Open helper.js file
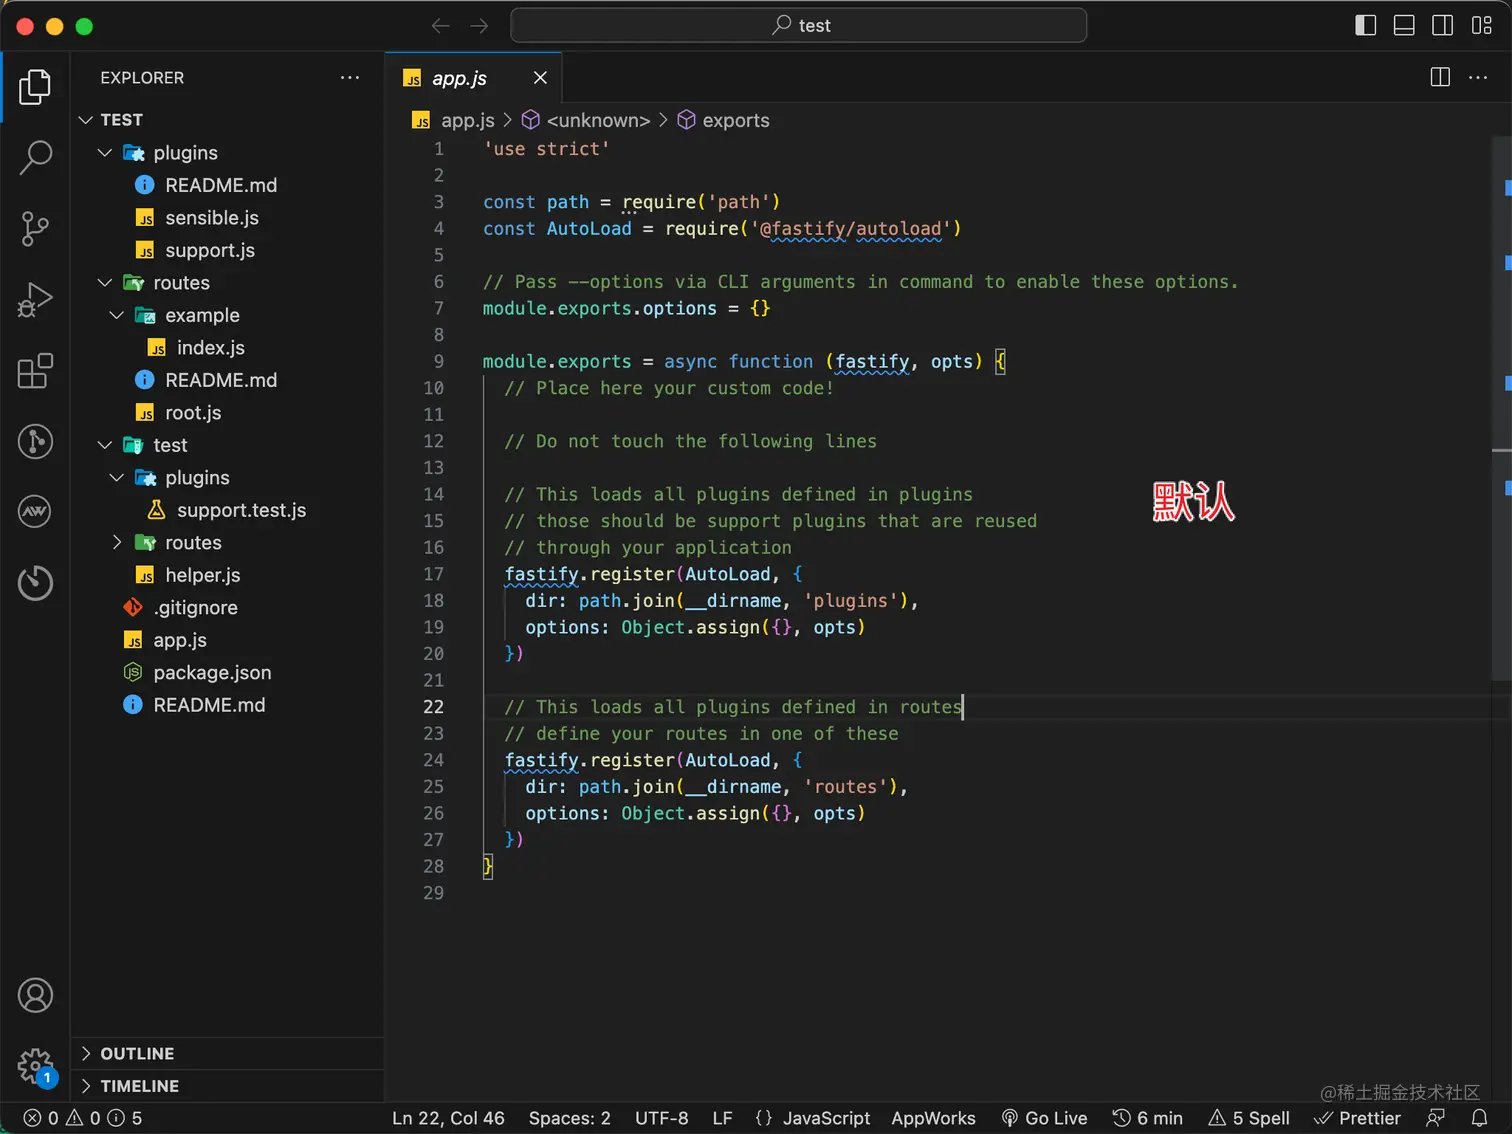 point(228,575)
